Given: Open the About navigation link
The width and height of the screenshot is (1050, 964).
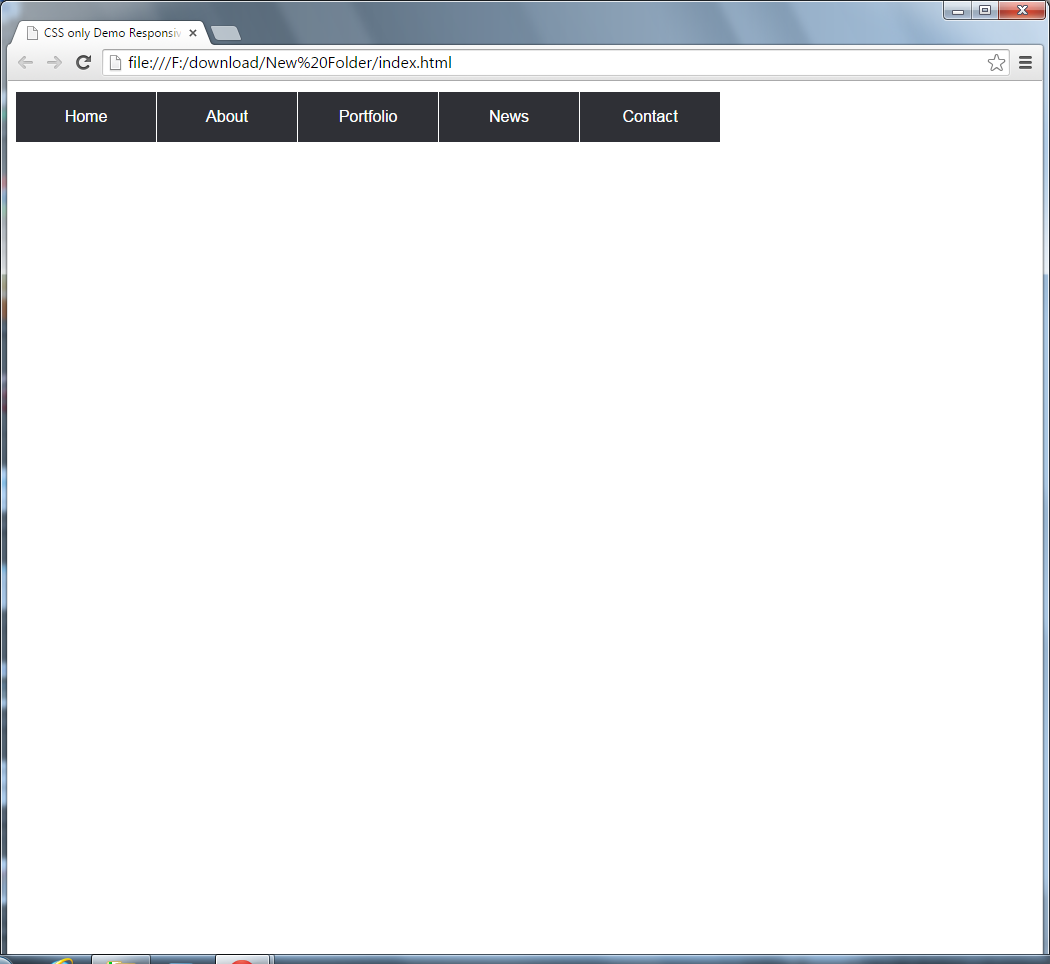Looking at the screenshot, I should (x=227, y=116).
